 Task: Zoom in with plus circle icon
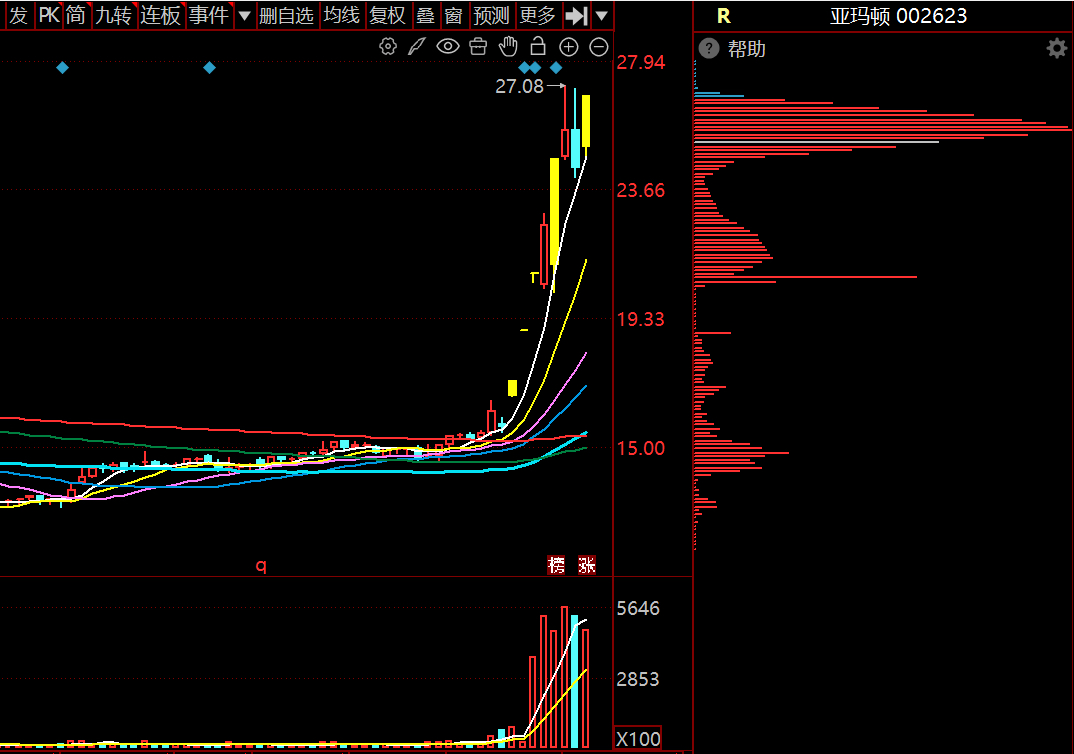tap(569, 47)
